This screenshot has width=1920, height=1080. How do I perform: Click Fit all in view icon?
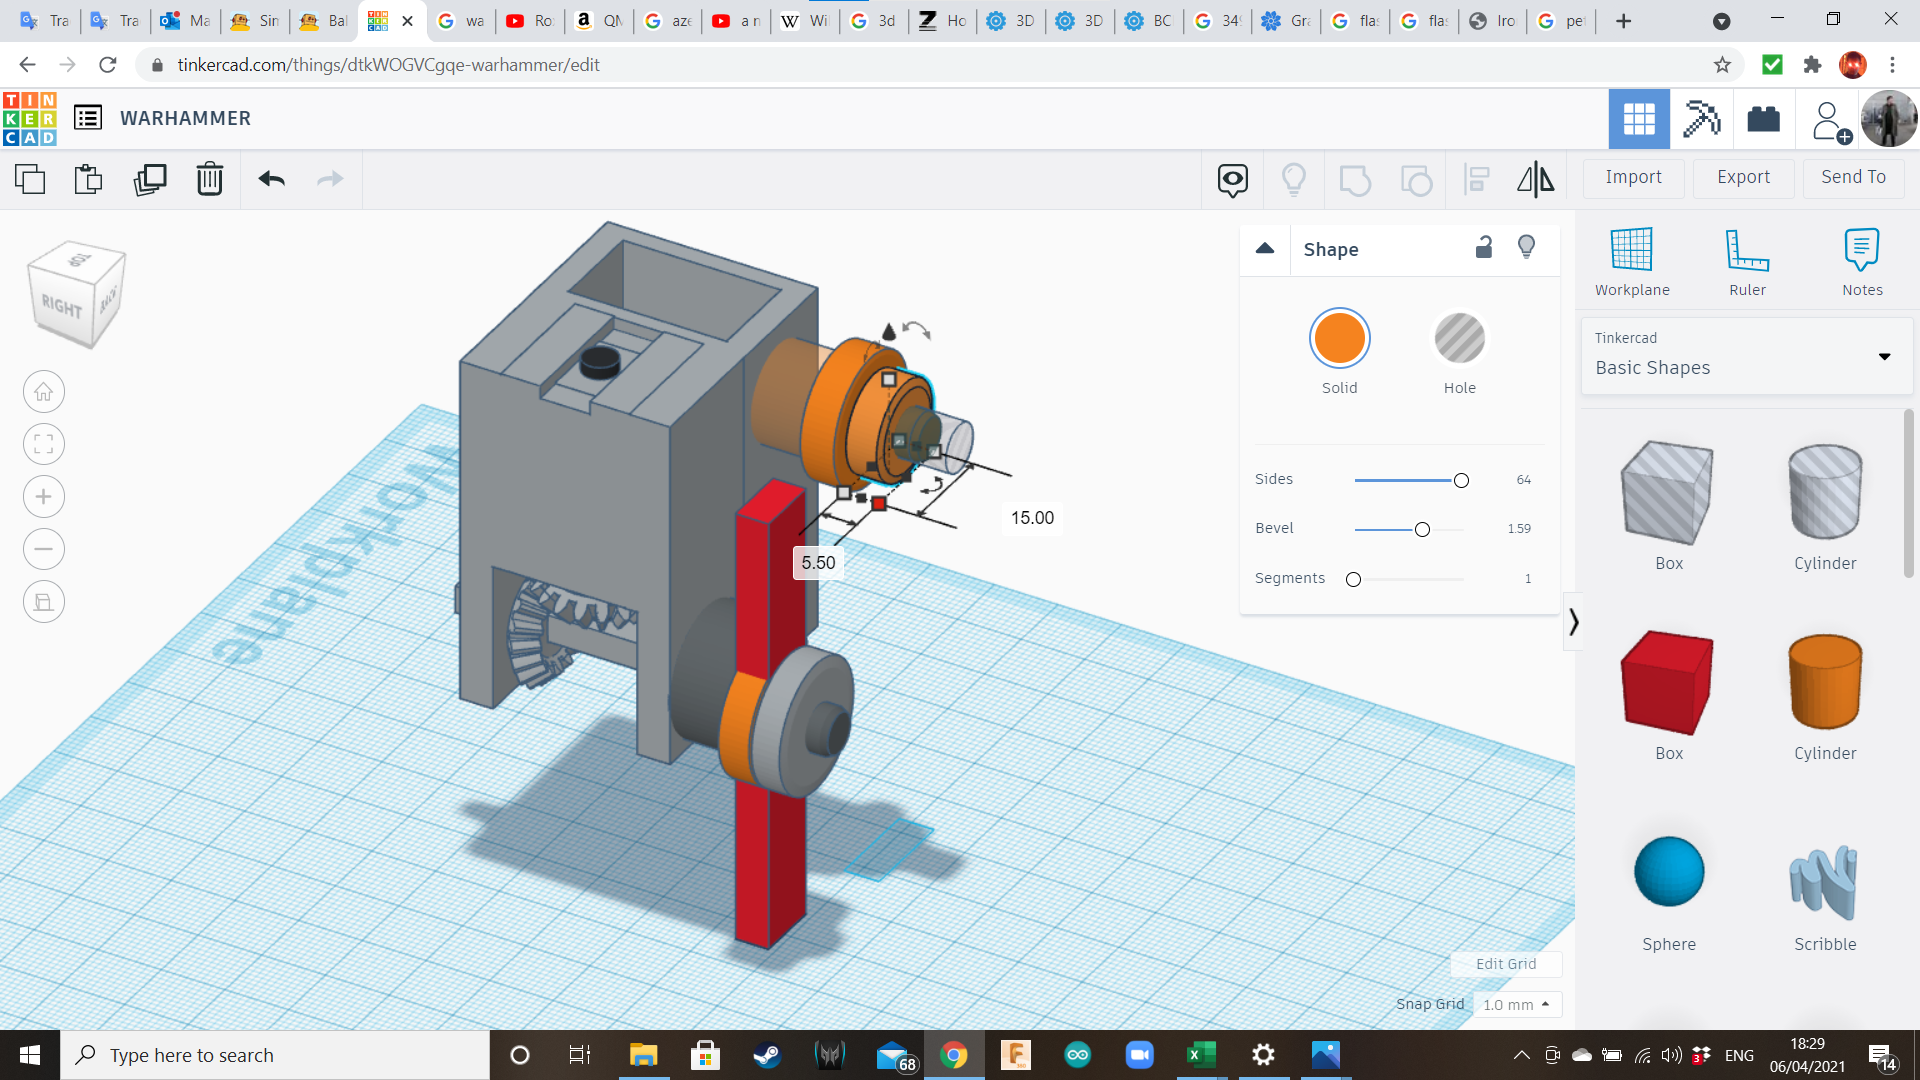click(44, 444)
